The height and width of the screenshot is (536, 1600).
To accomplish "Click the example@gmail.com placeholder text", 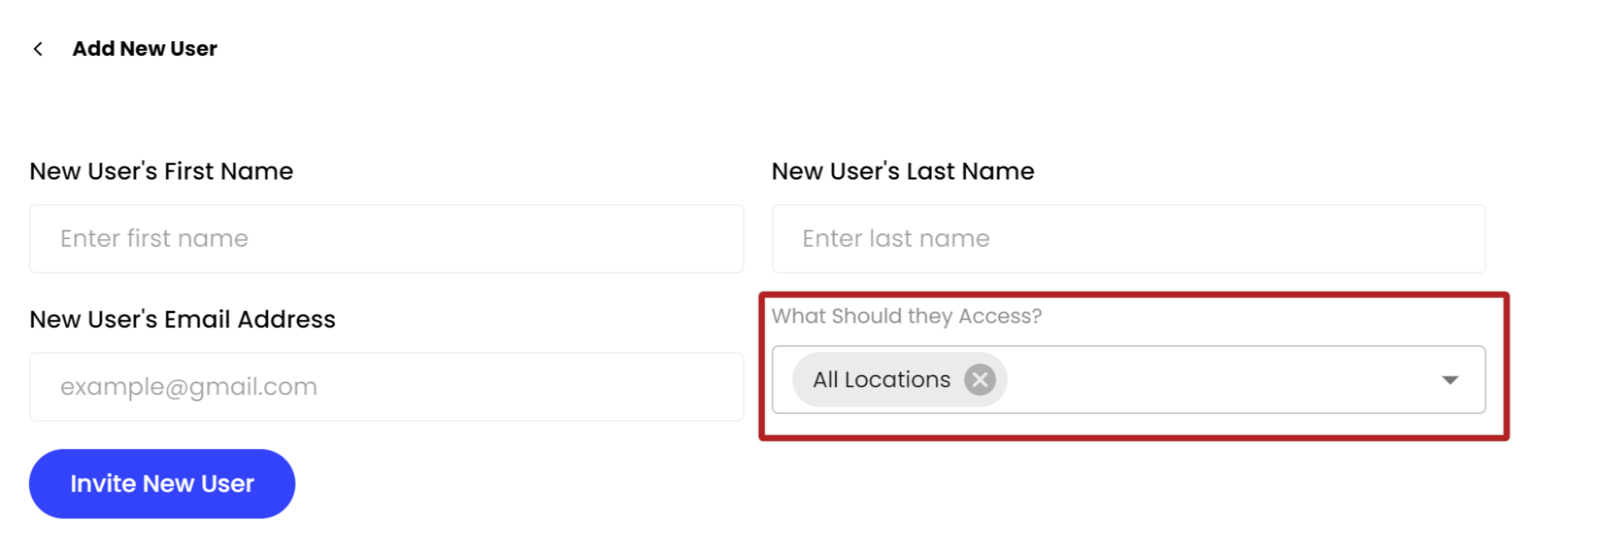I will (x=188, y=387).
